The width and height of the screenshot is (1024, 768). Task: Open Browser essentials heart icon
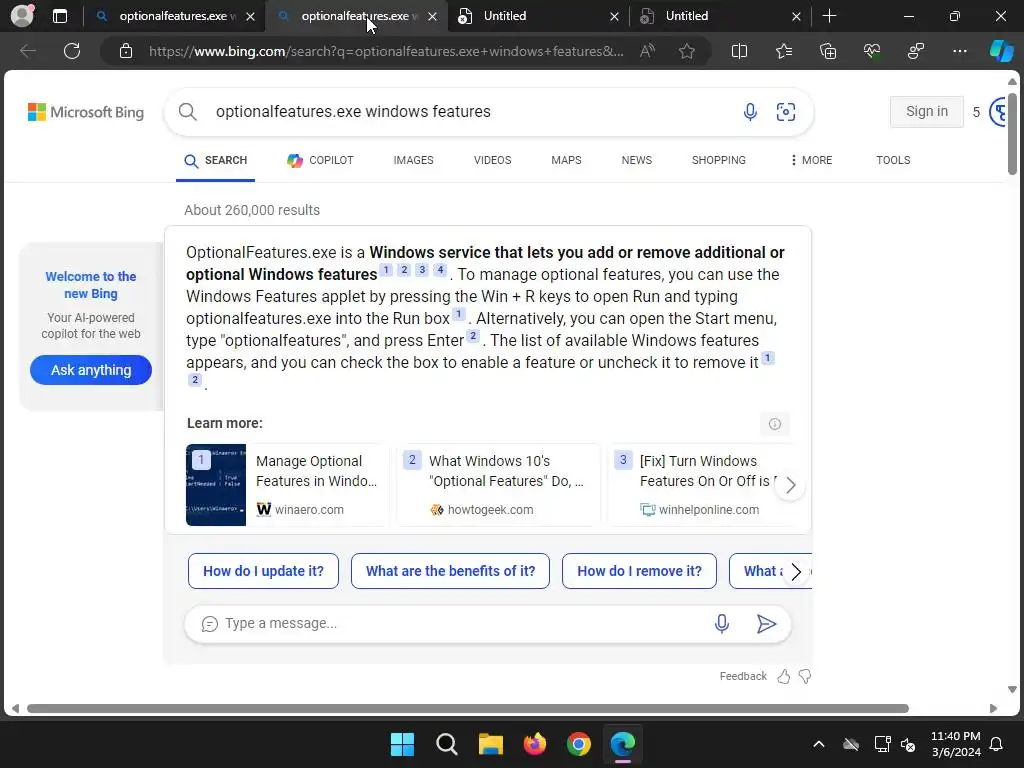click(872, 51)
